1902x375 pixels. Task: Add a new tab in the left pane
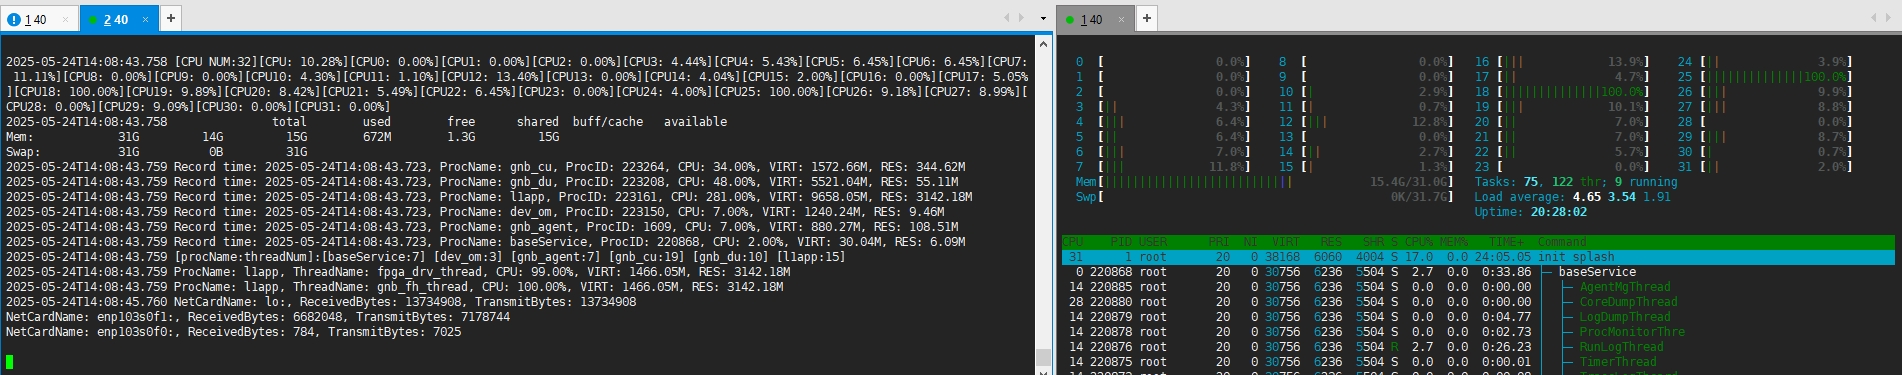(170, 18)
